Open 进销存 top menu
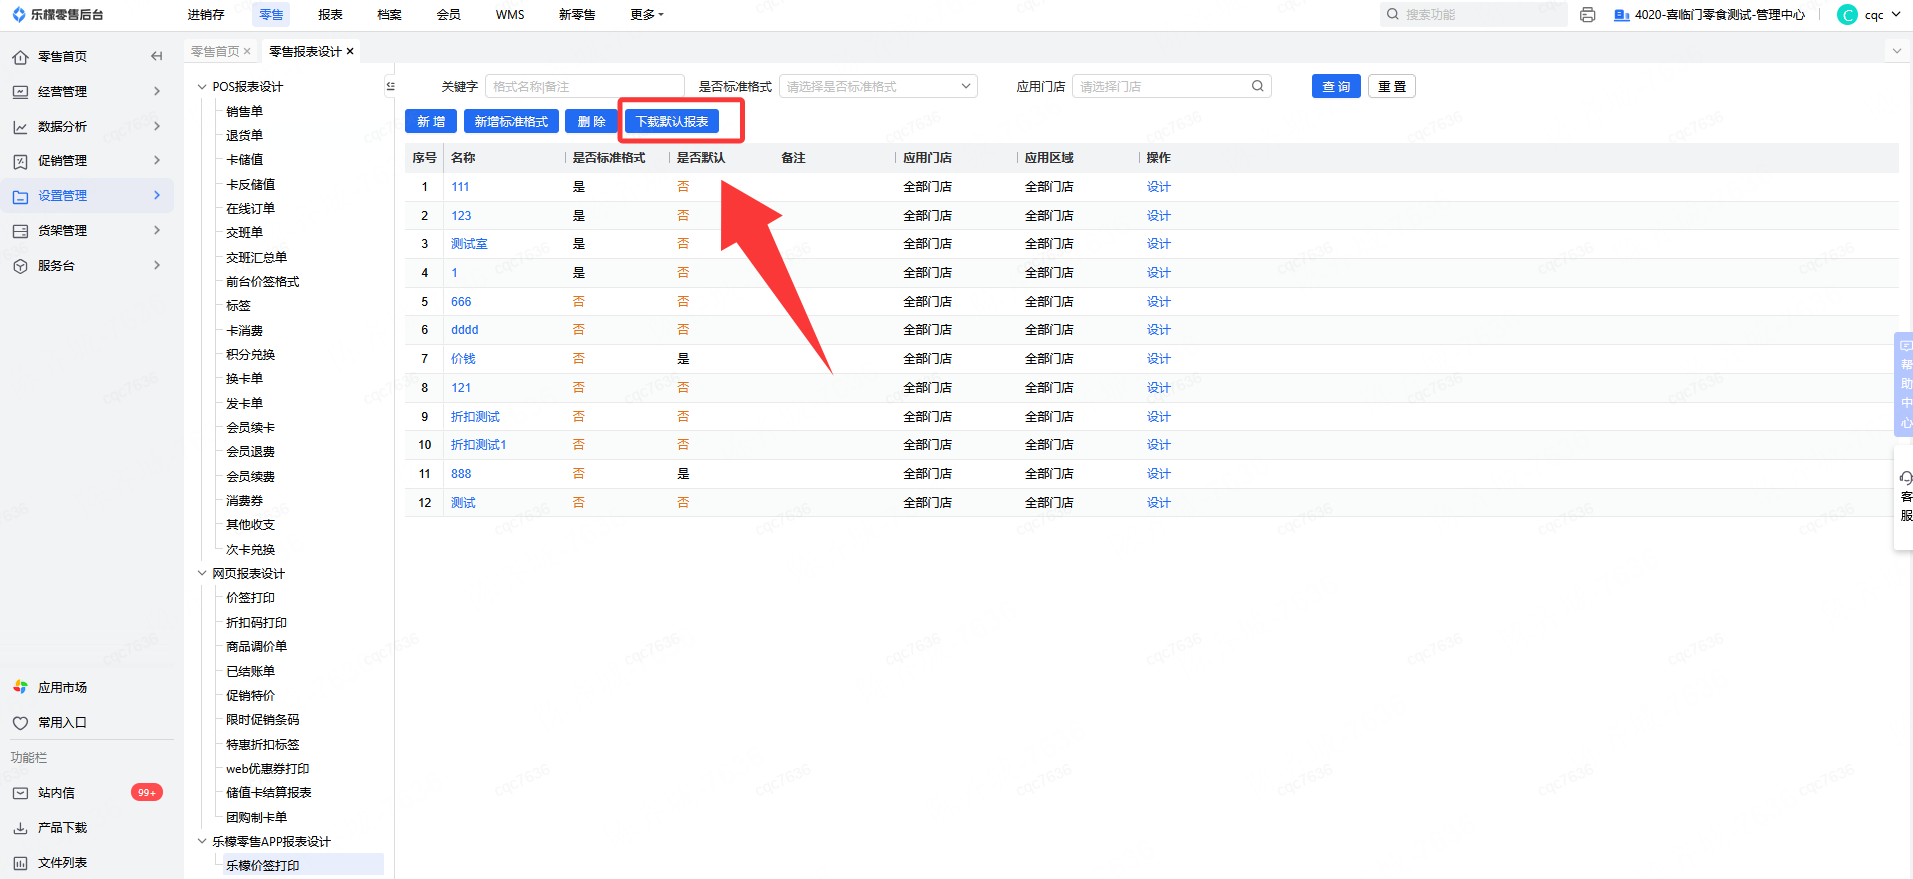 click(206, 15)
